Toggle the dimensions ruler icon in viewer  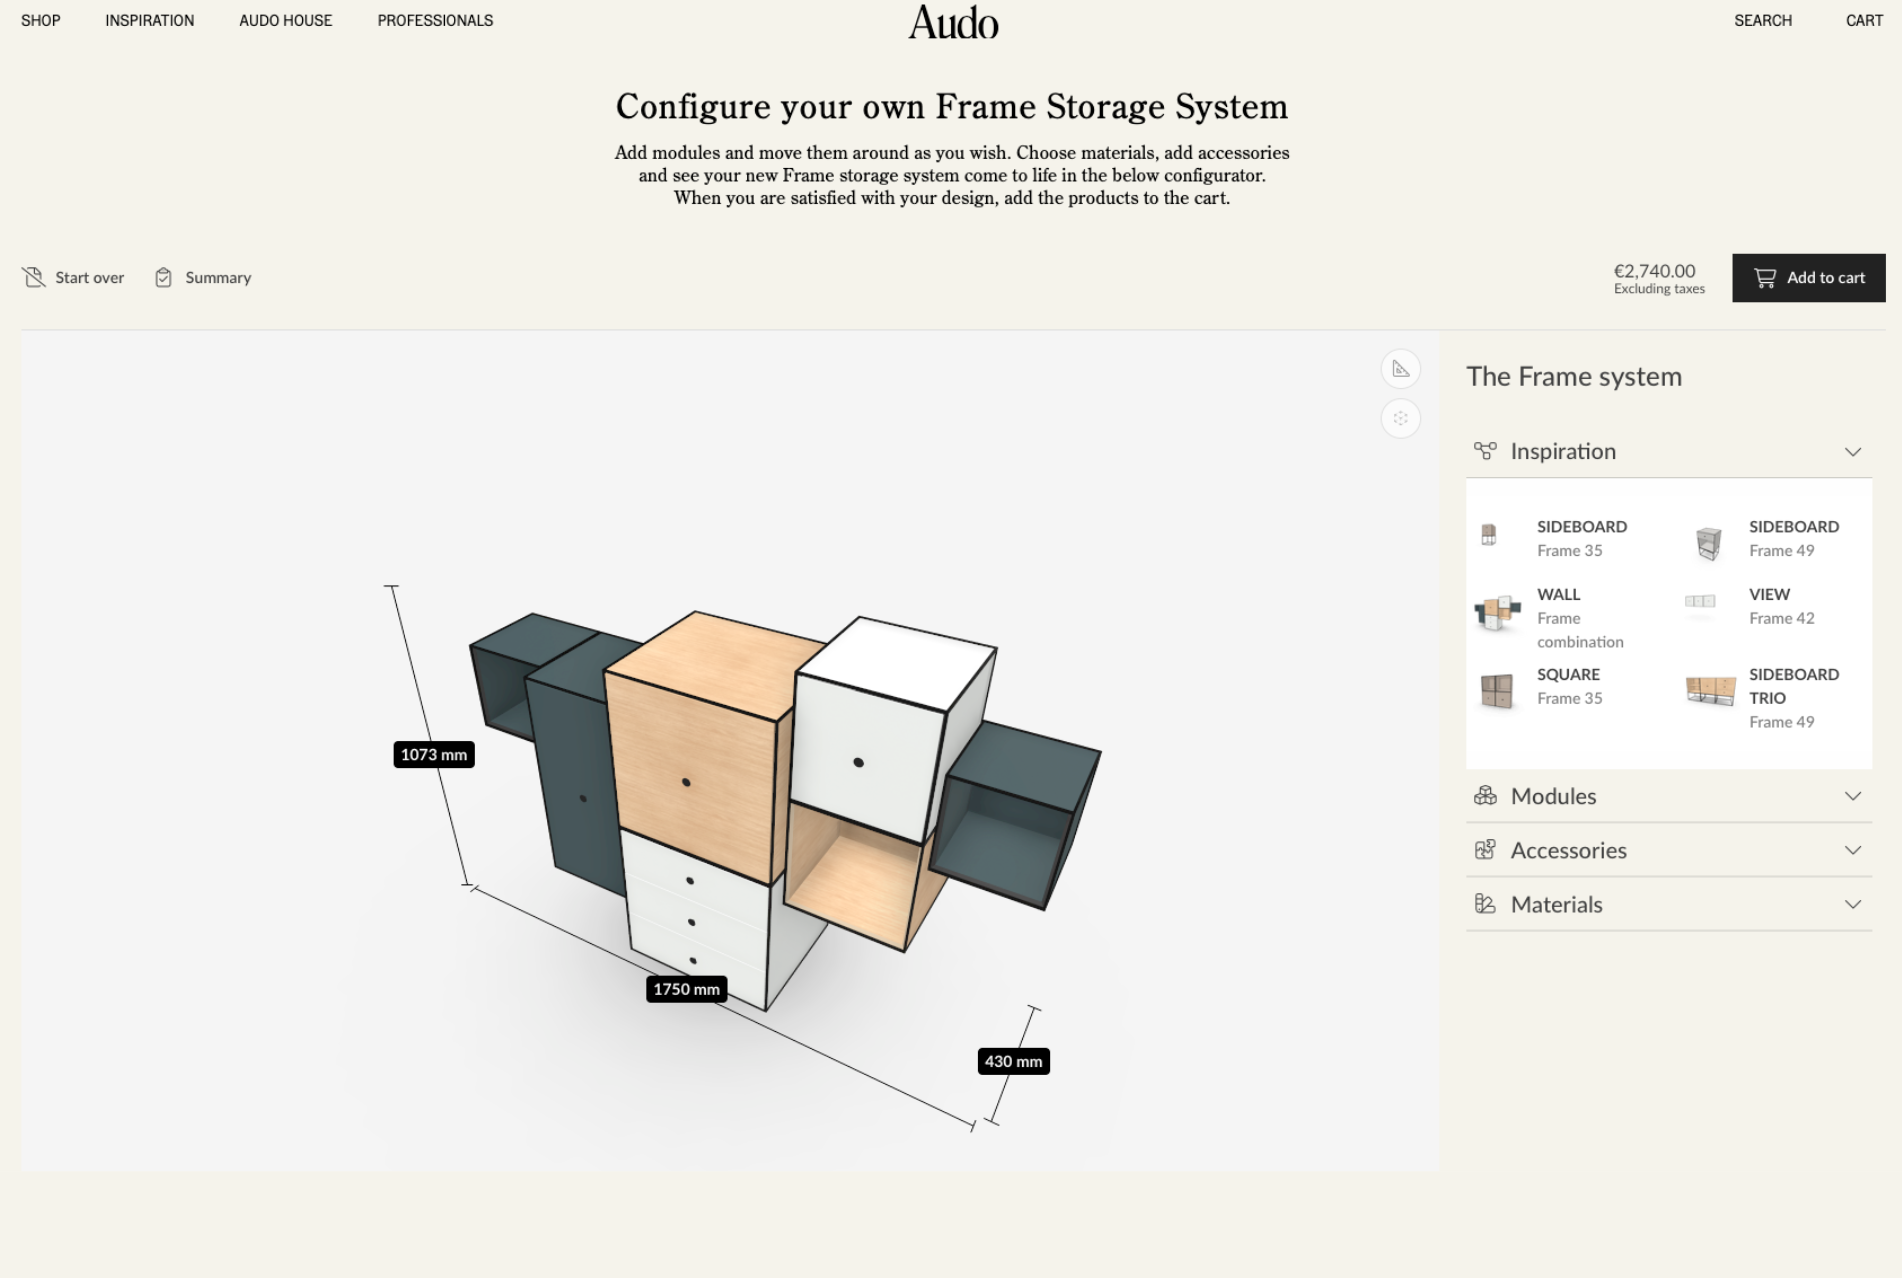(1400, 369)
